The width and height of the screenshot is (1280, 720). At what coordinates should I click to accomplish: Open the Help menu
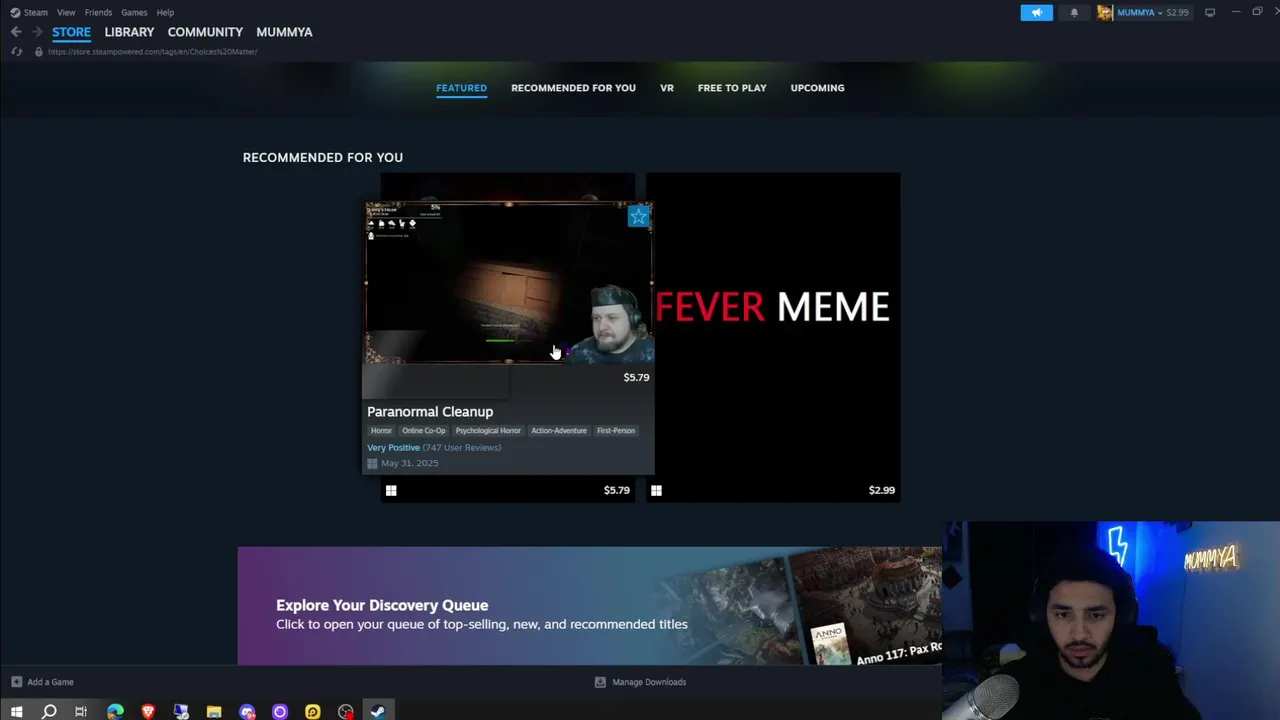click(x=165, y=12)
